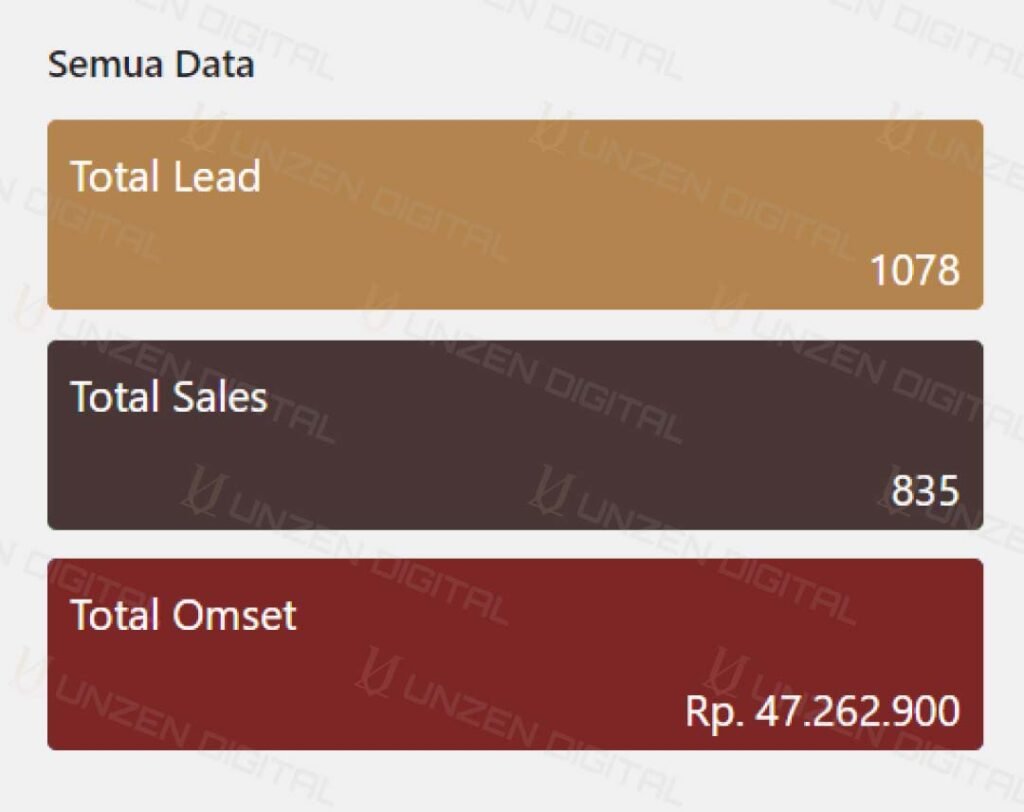
Task: Click the 835 sales count value
Action: (x=925, y=491)
